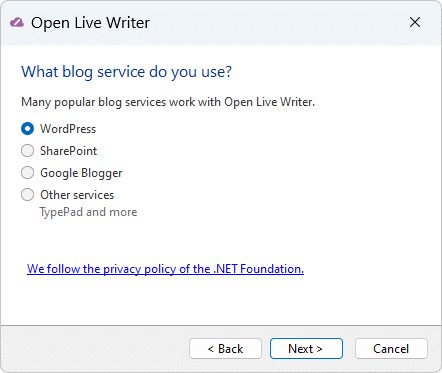Click the What blog service heading
Screen dimensions: 442x373
click(x=126, y=72)
